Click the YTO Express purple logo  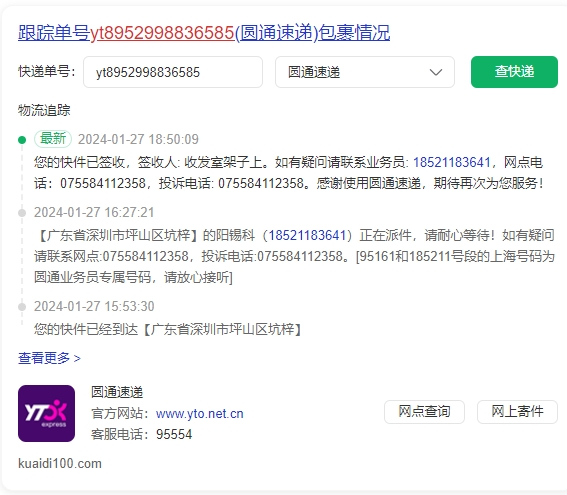pyautogui.click(x=46, y=413)
